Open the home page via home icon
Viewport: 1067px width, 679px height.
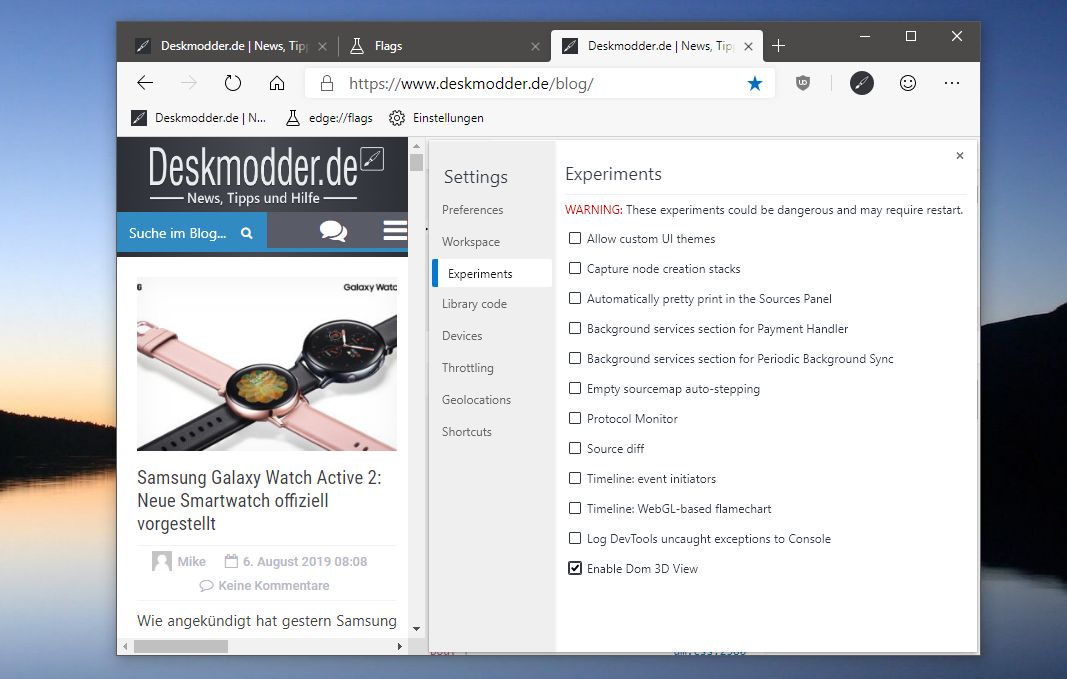[276, 83]
